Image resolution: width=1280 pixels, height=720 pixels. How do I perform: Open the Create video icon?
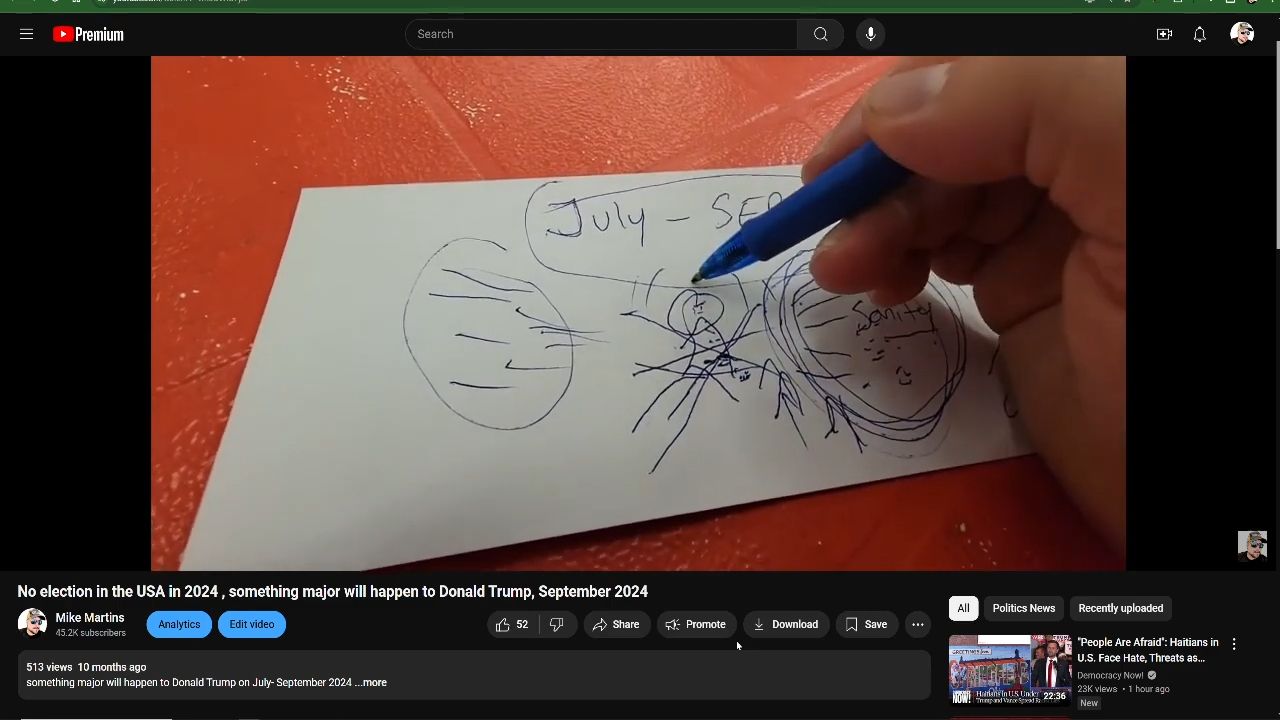point(1164,34)
